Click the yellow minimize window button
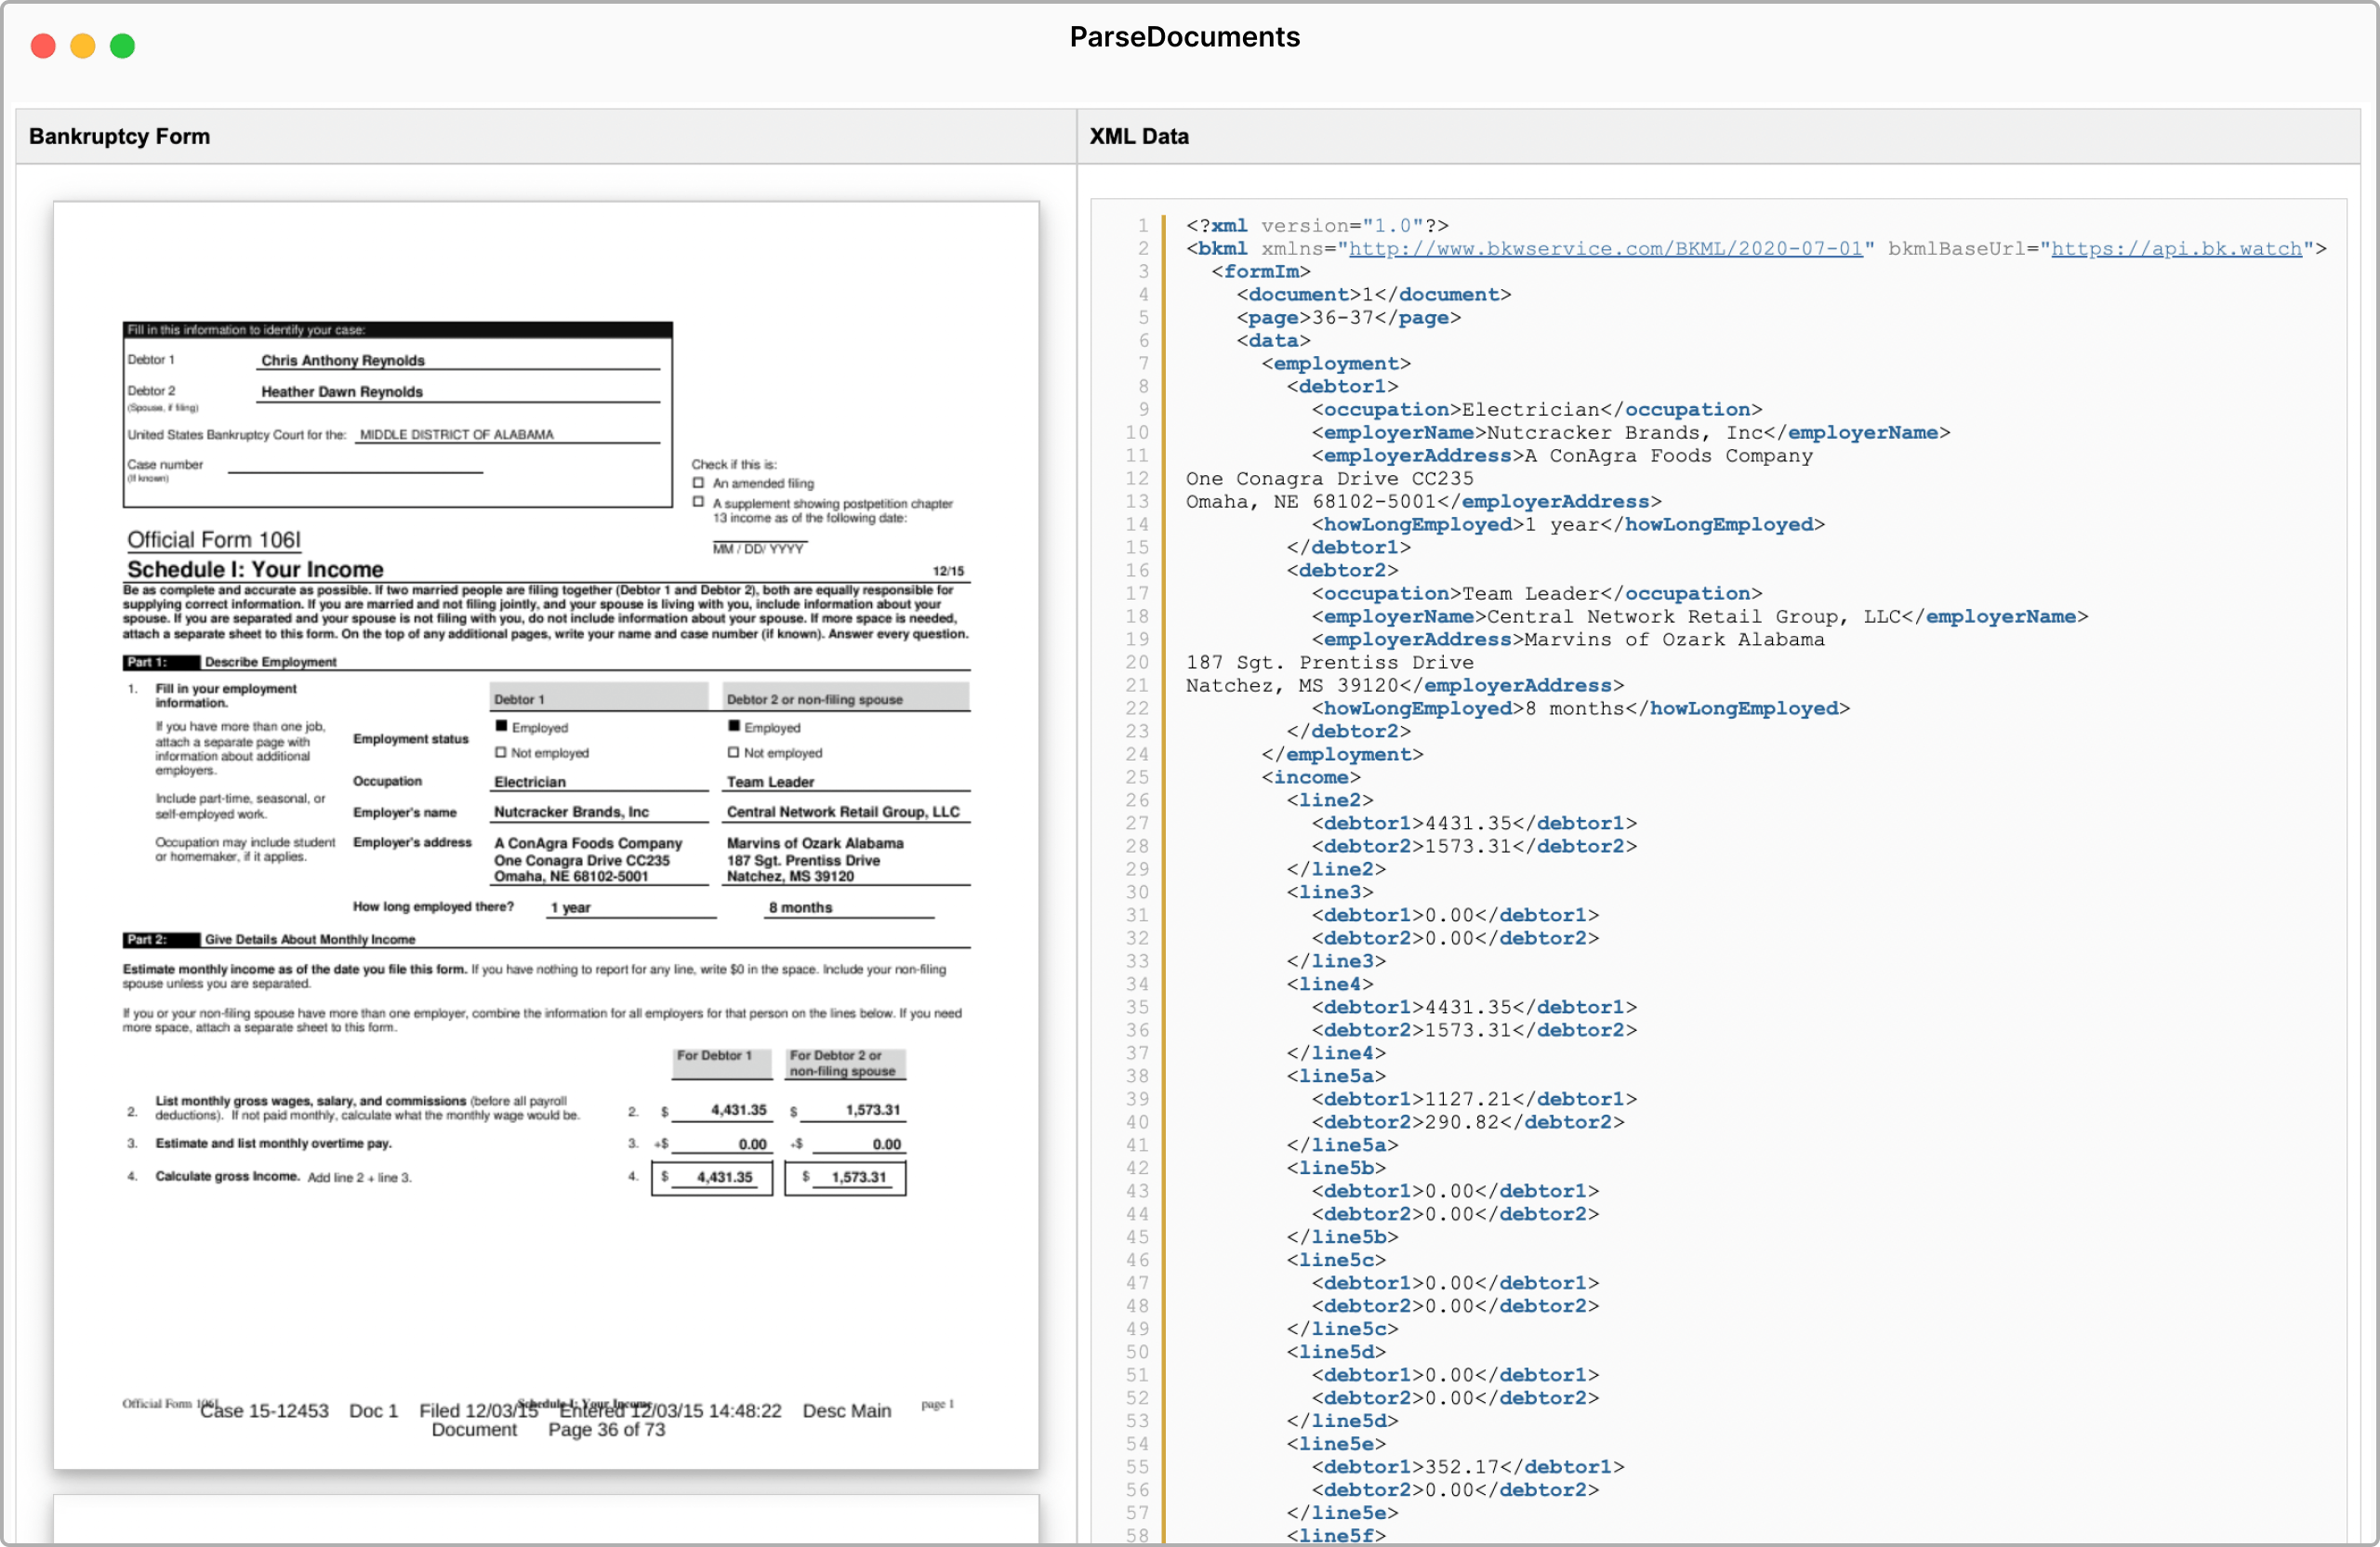 coord(83,46)
